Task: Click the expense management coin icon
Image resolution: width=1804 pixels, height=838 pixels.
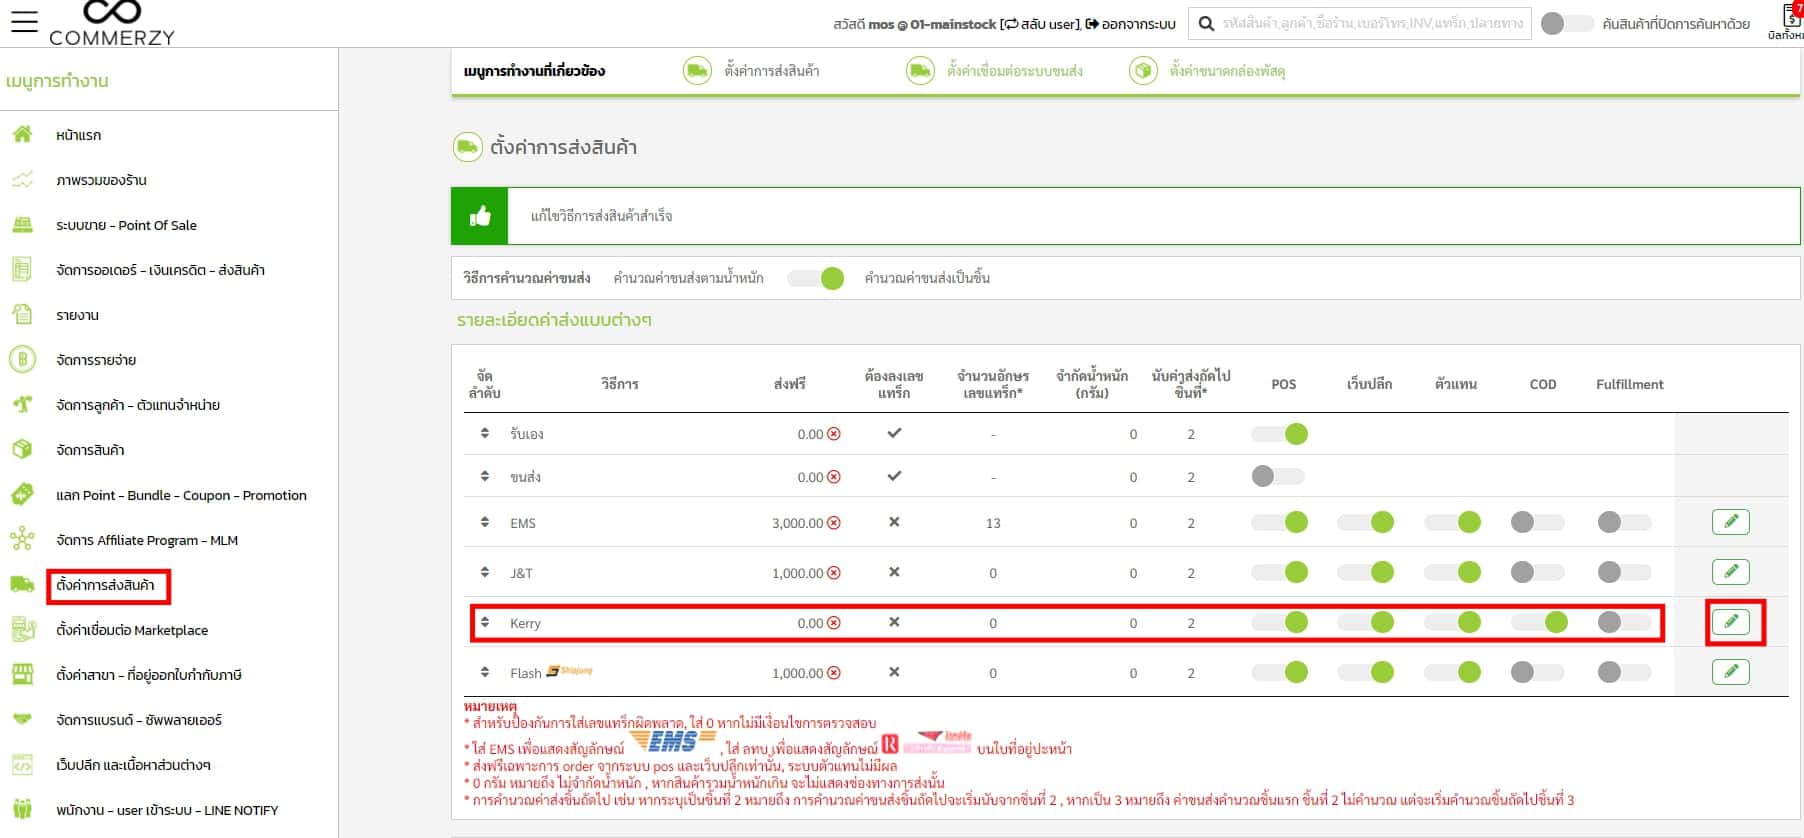Action: tap(22, 359)
